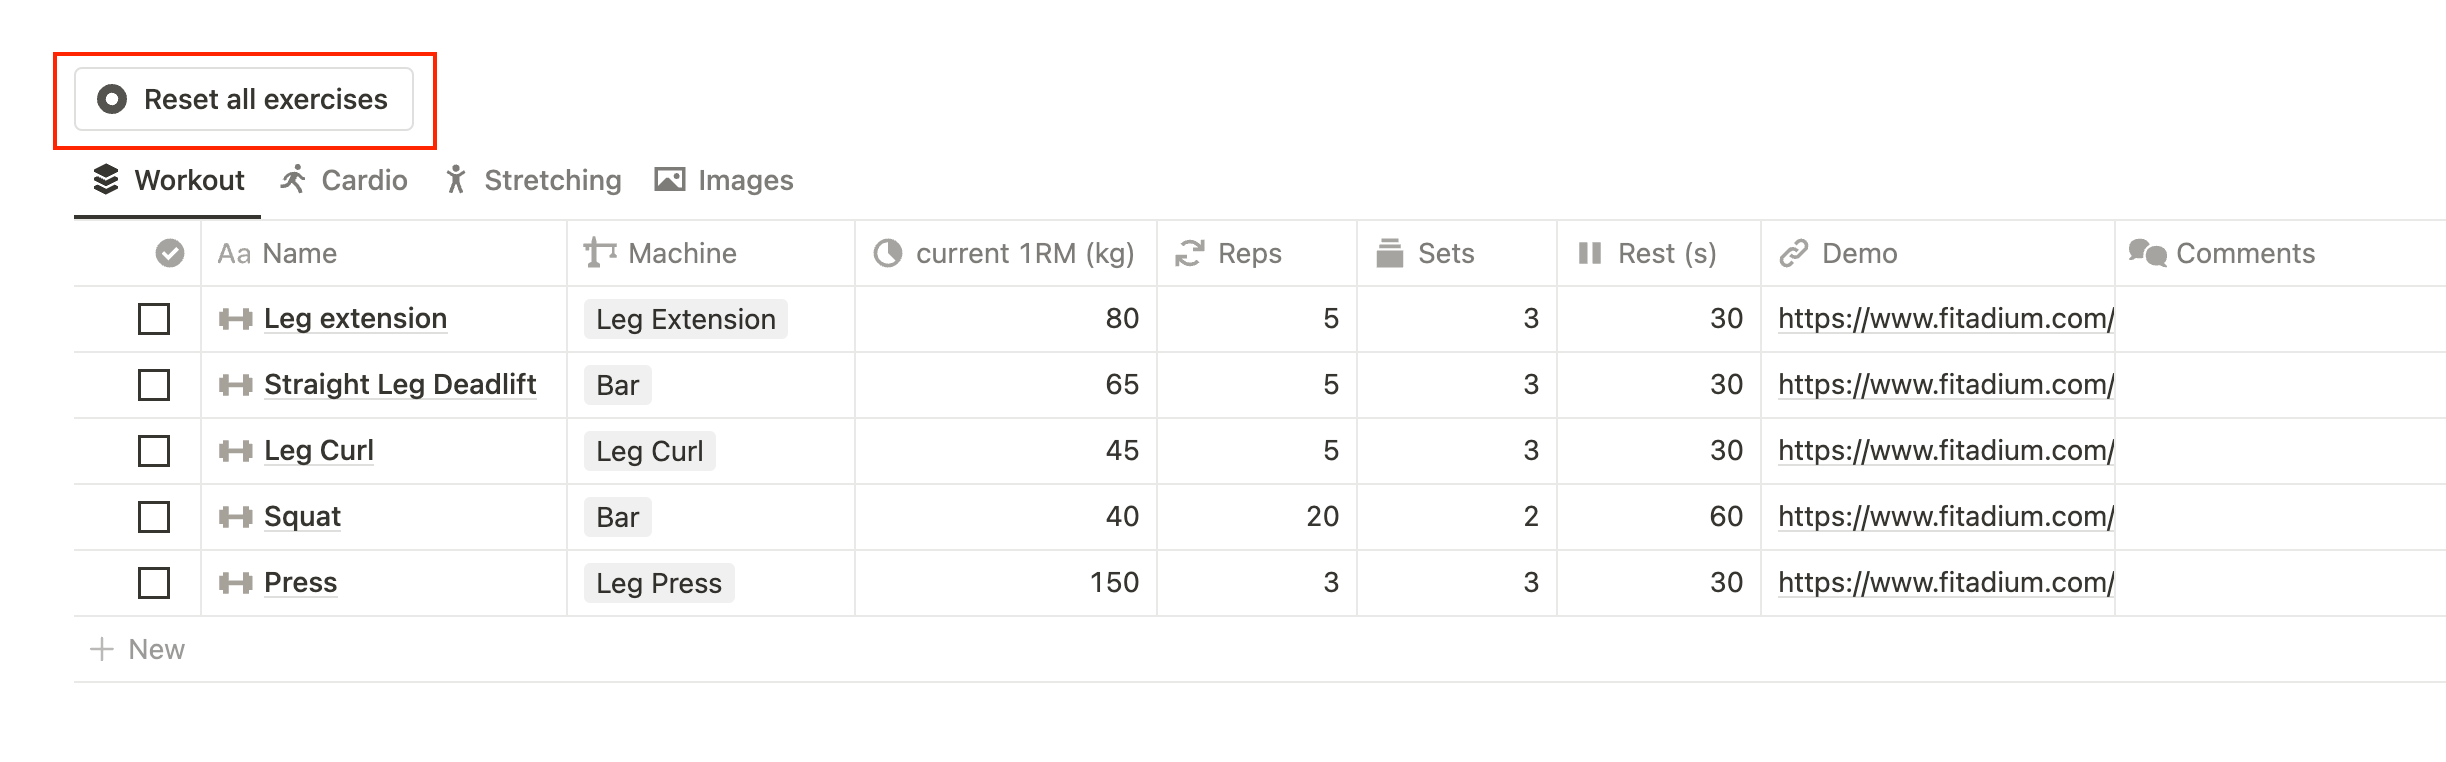Screen dimensions: 2446x762
Task: Open the Stretching tab
Action: 534,180
